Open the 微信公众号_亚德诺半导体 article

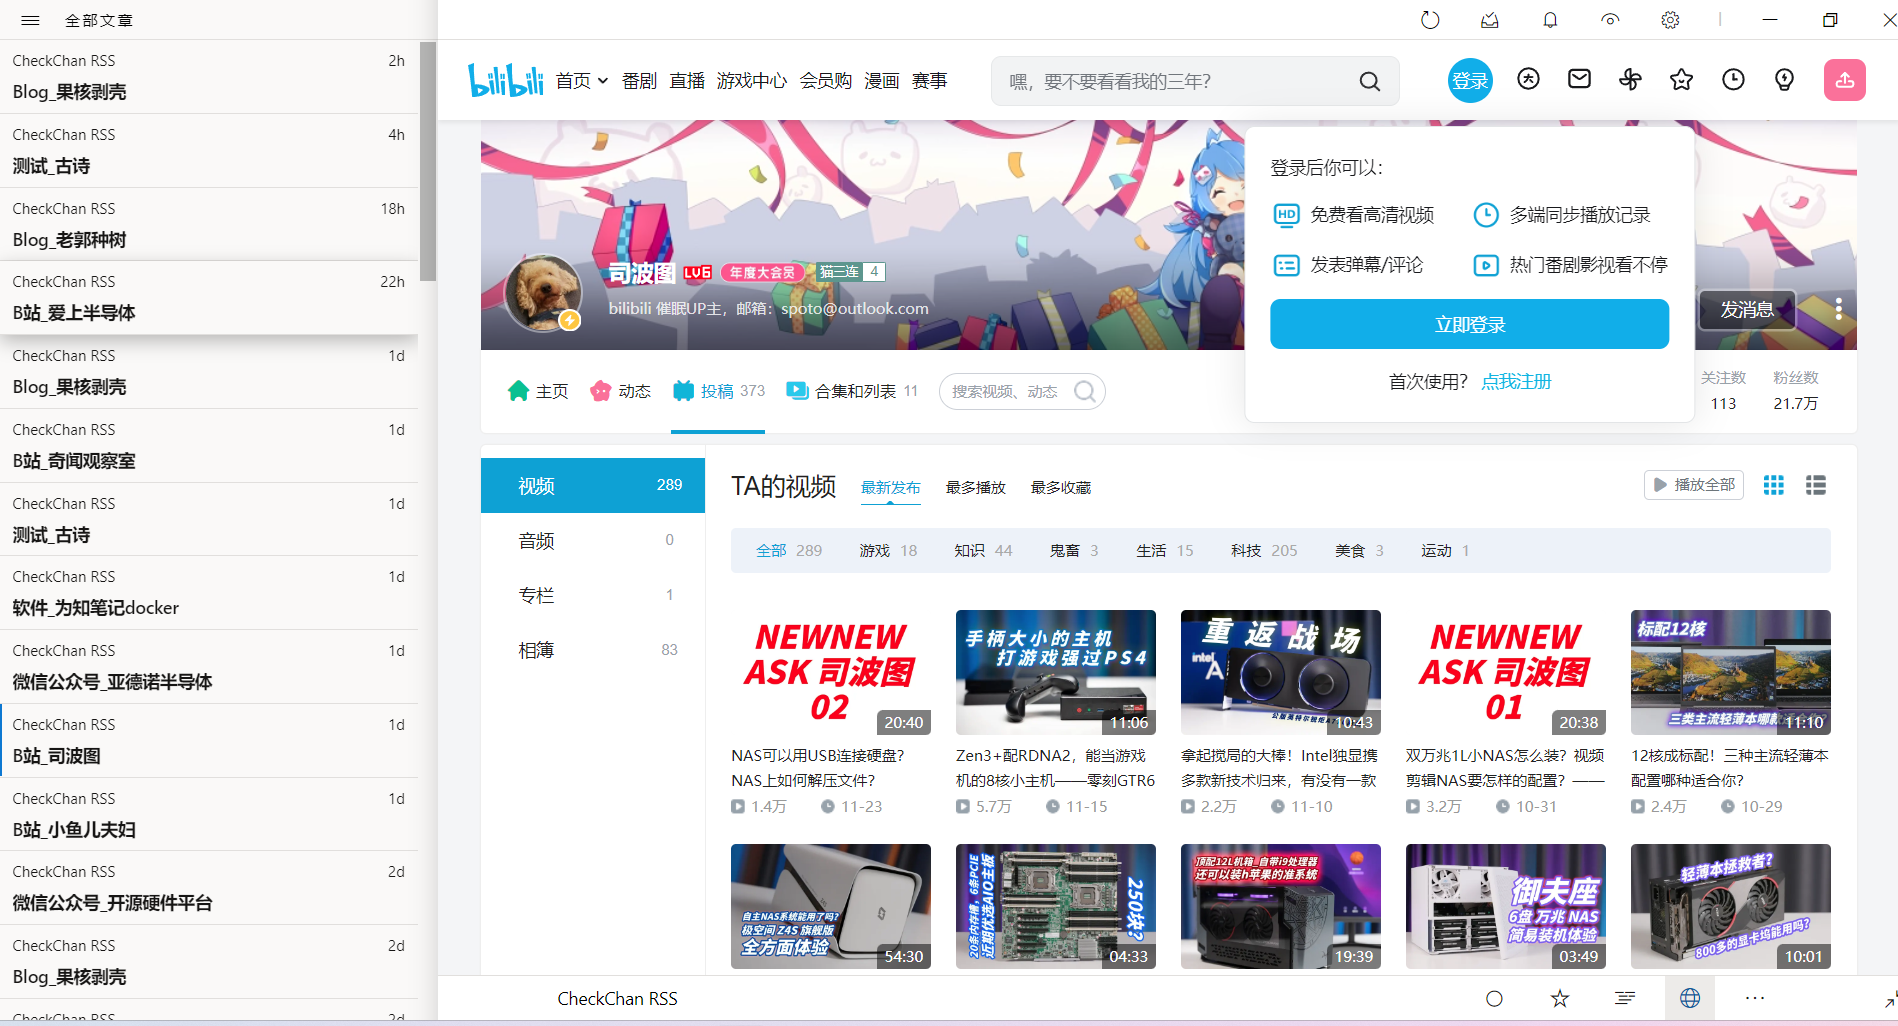click(209, 666)
